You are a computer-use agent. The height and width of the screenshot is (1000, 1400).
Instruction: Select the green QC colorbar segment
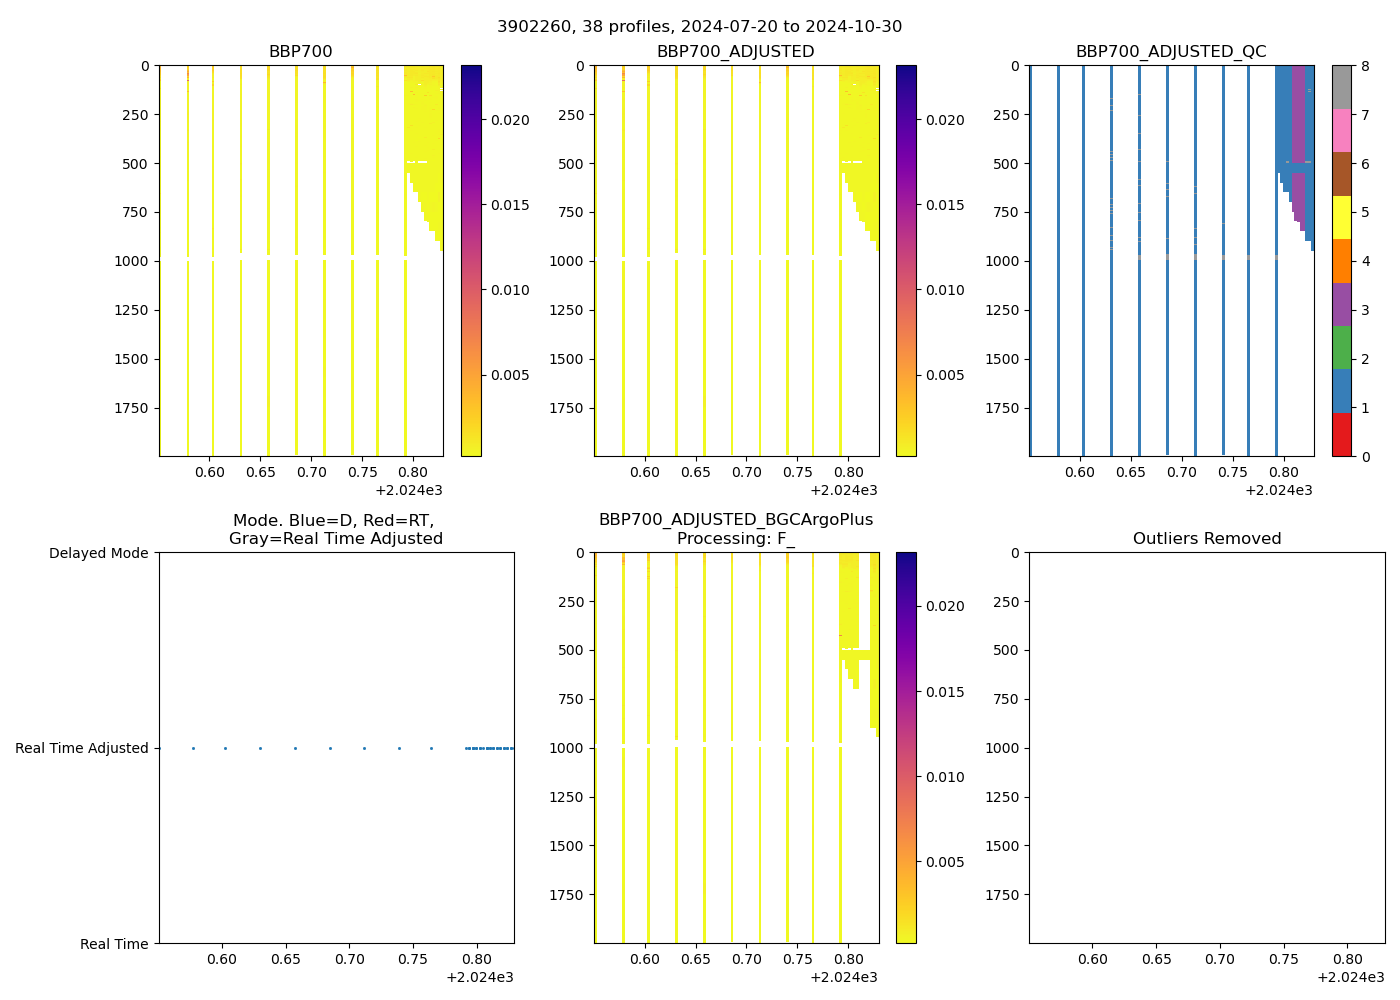(x=1341, y=348)
